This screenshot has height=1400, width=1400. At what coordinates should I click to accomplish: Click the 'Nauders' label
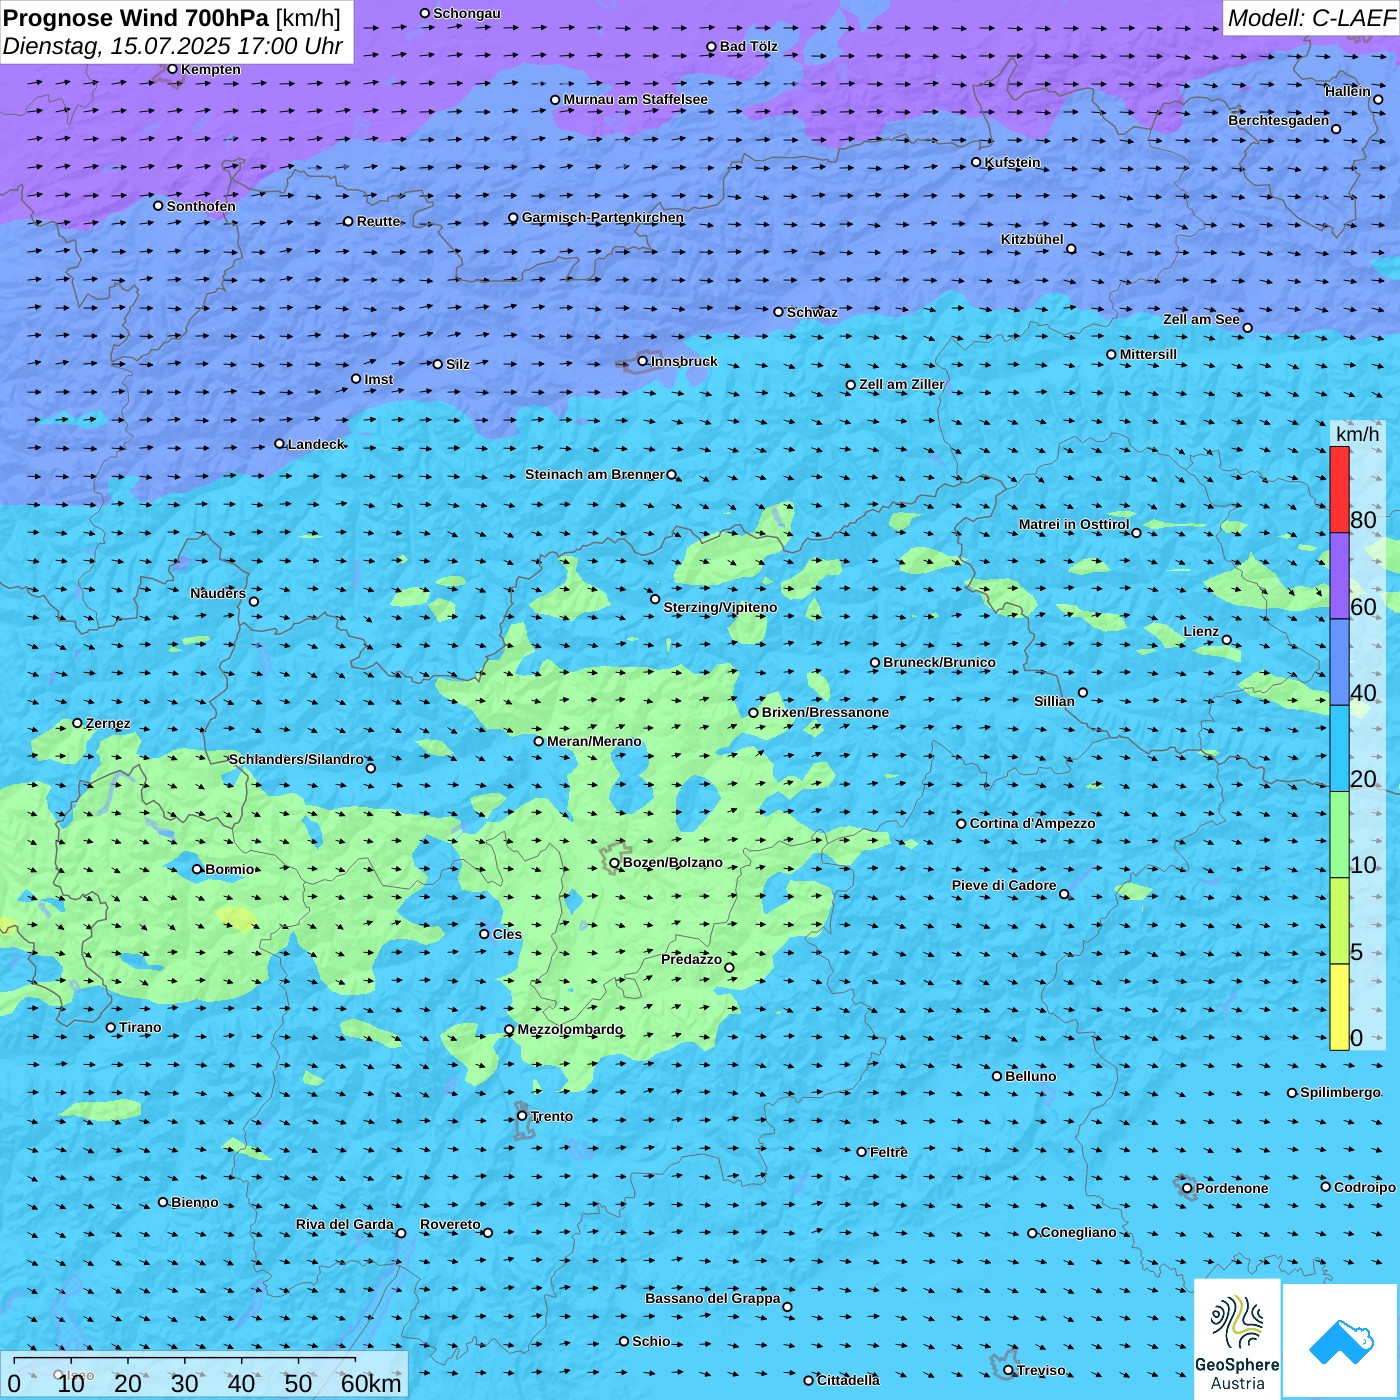(218, 593)
